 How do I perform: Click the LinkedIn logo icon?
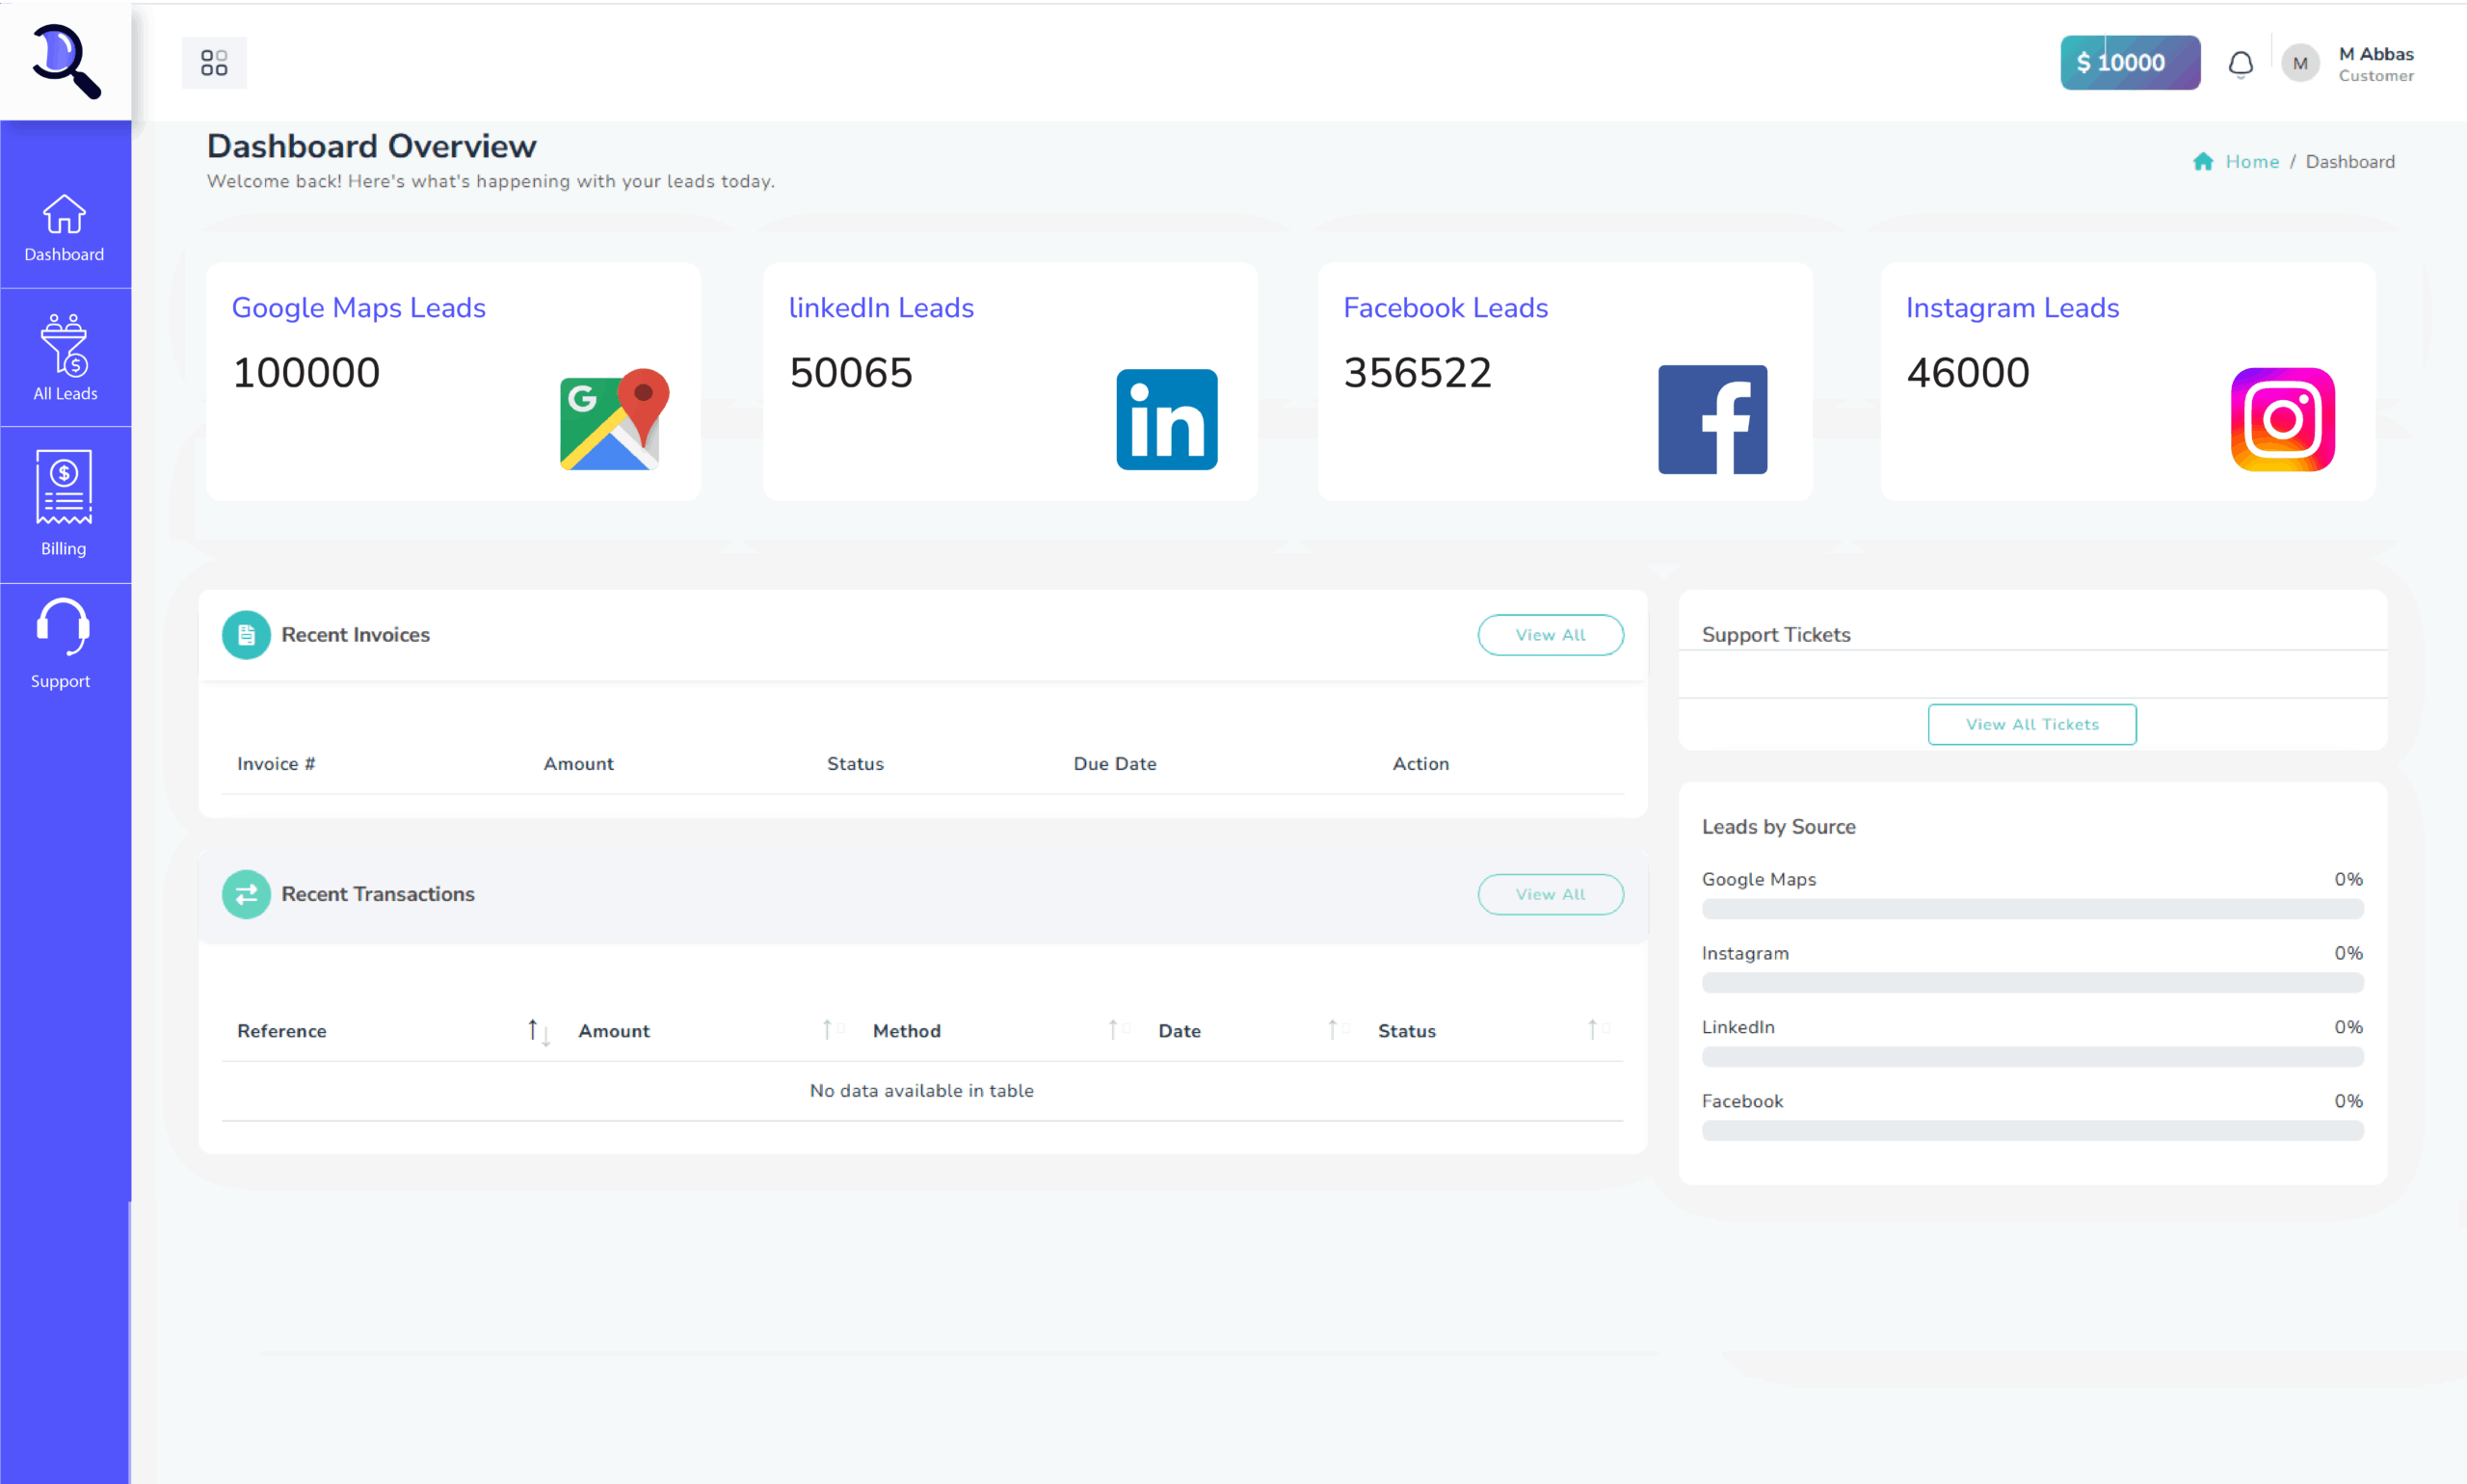(1166, 419)
